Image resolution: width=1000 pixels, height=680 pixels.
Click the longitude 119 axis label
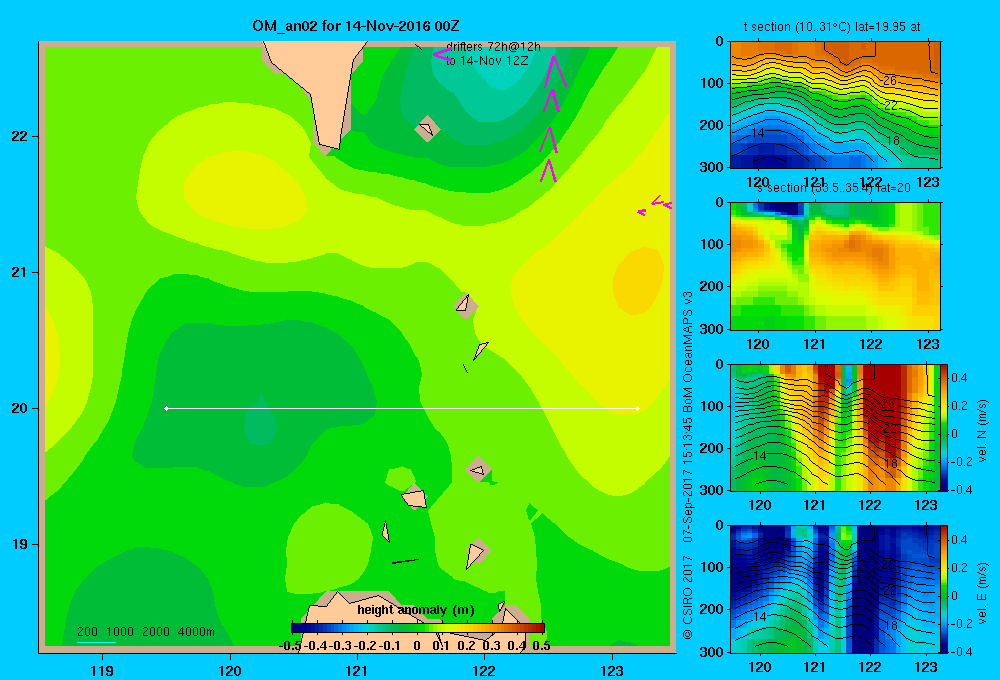coord(102,670)
